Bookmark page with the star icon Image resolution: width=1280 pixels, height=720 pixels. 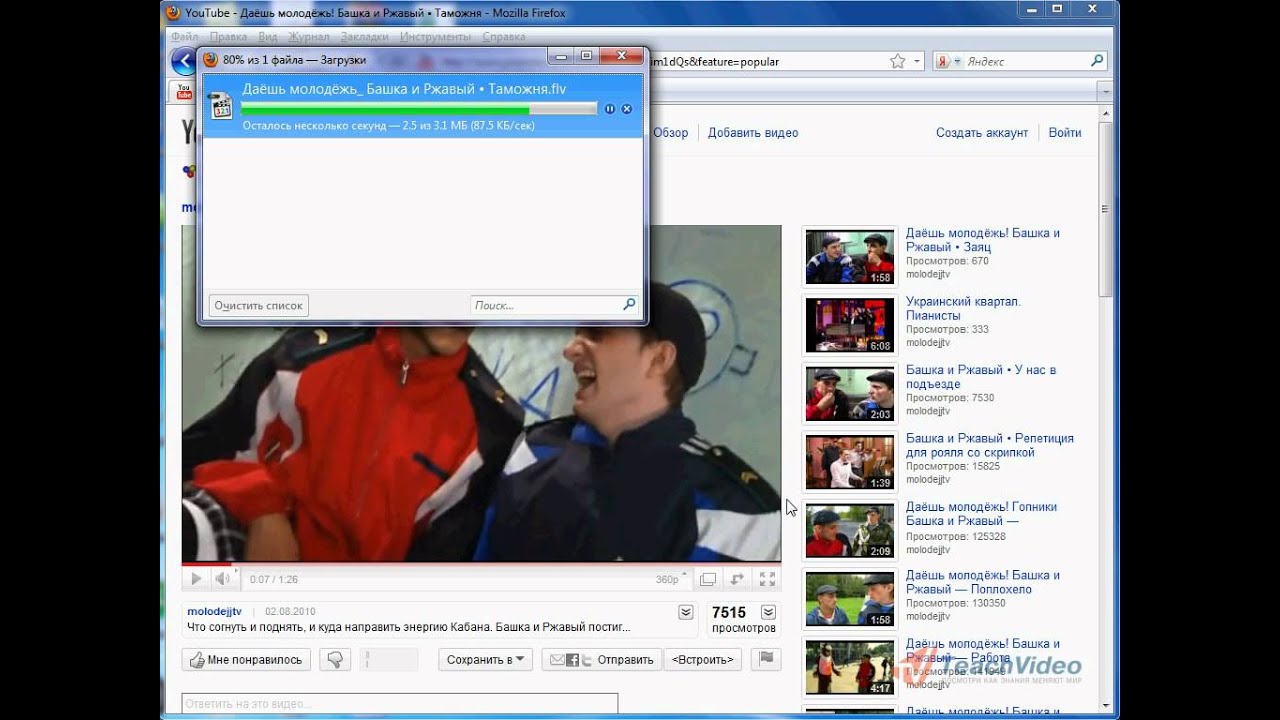coord(898,61)
